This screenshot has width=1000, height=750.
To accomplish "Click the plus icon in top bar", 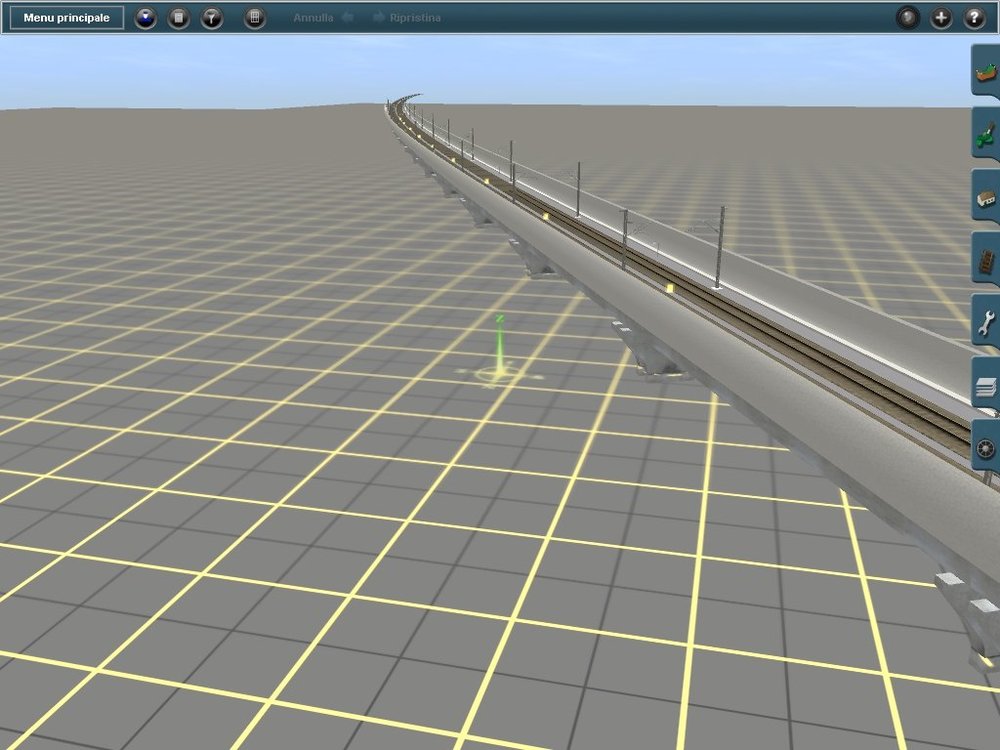I will [941, 18].
